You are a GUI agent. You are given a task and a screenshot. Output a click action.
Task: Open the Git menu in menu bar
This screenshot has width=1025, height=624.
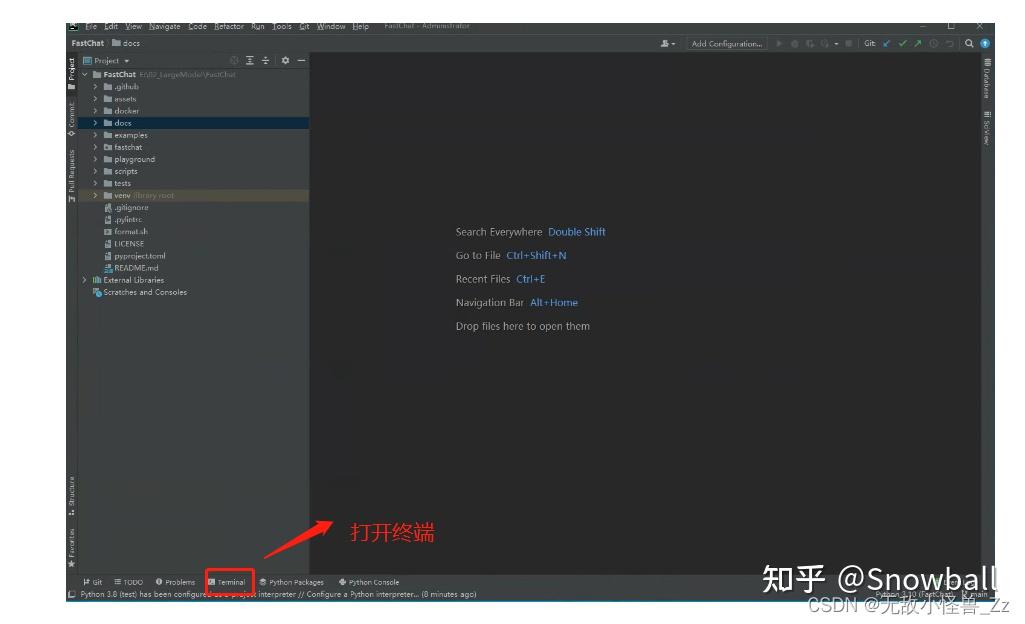[304, 26]
